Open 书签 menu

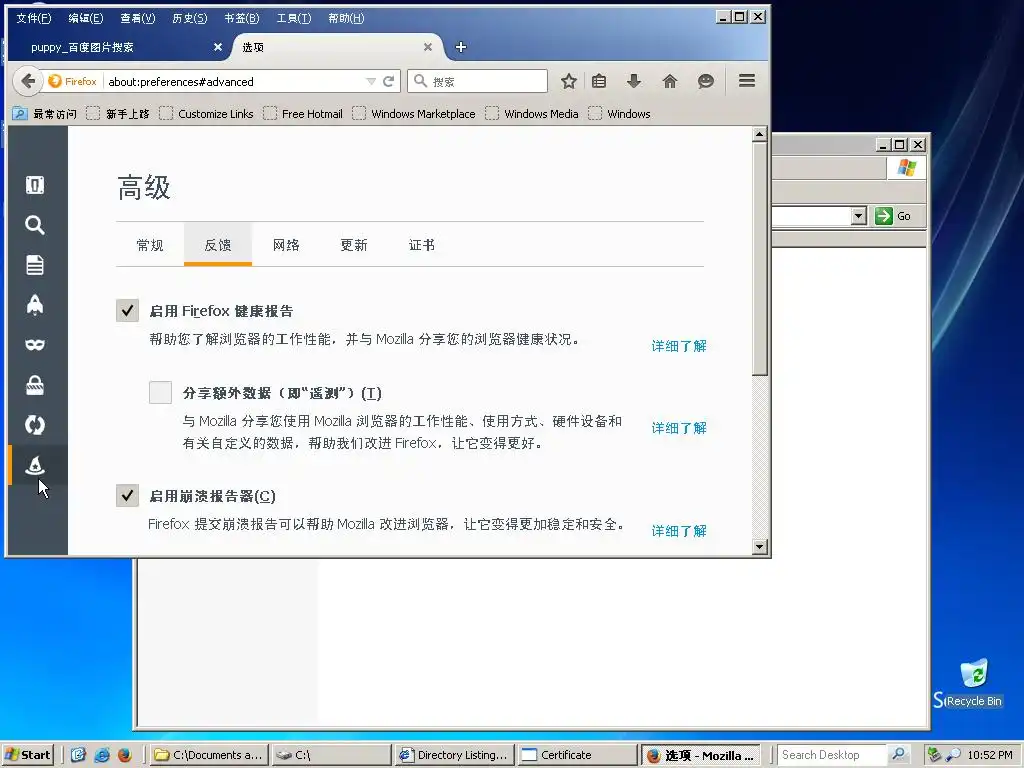(242, 18)
